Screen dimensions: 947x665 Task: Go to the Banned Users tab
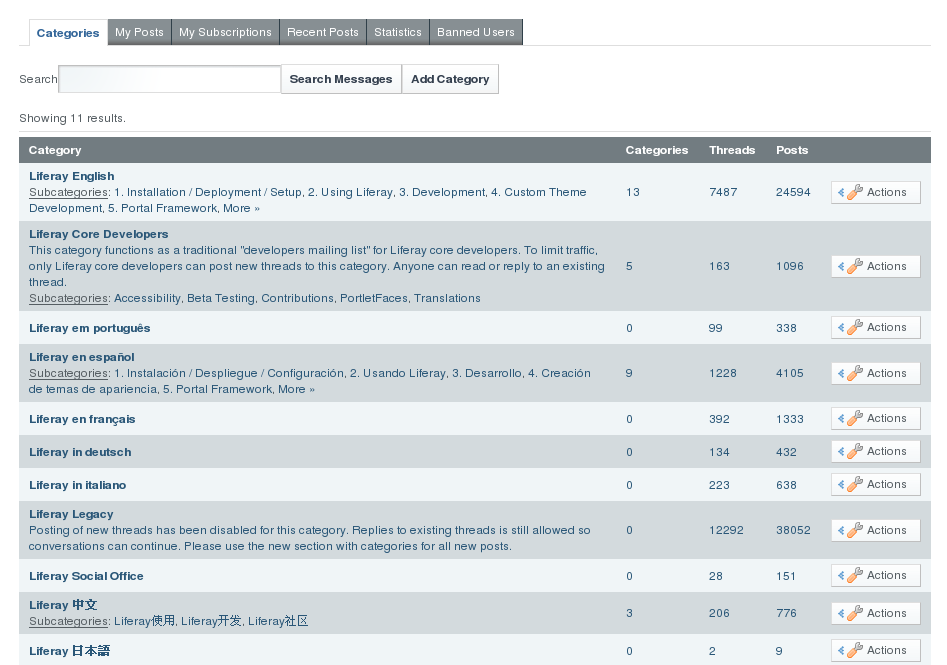476,32
